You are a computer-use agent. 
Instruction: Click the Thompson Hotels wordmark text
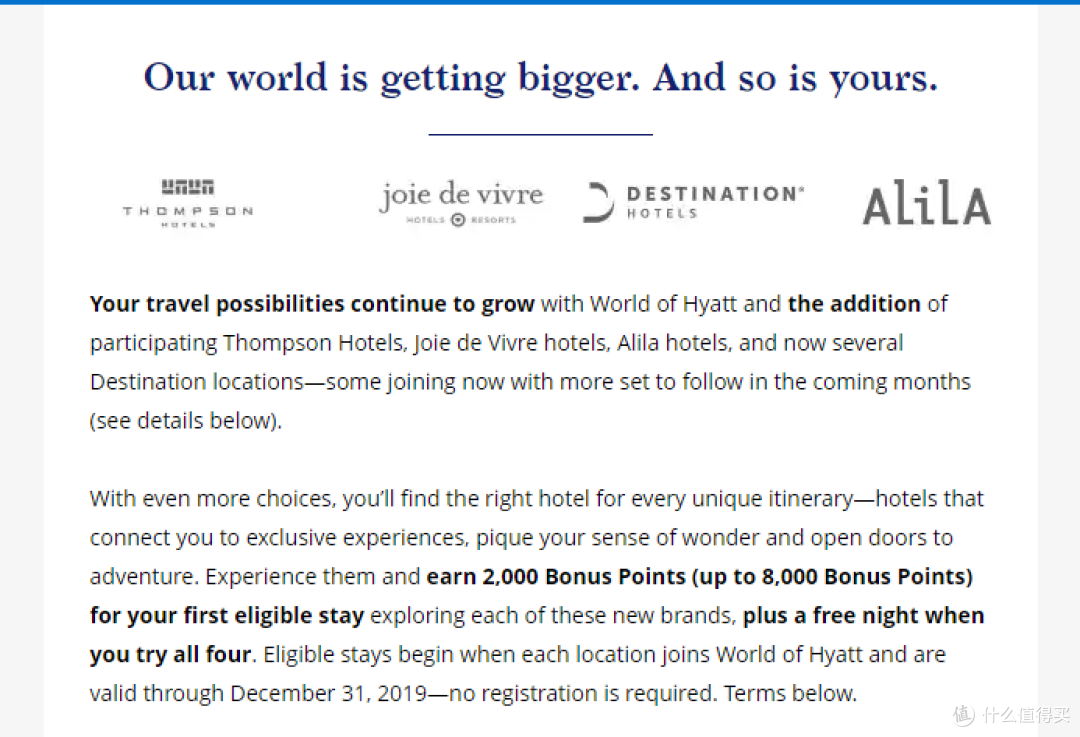pyautogui.click(x=187, y=211)
